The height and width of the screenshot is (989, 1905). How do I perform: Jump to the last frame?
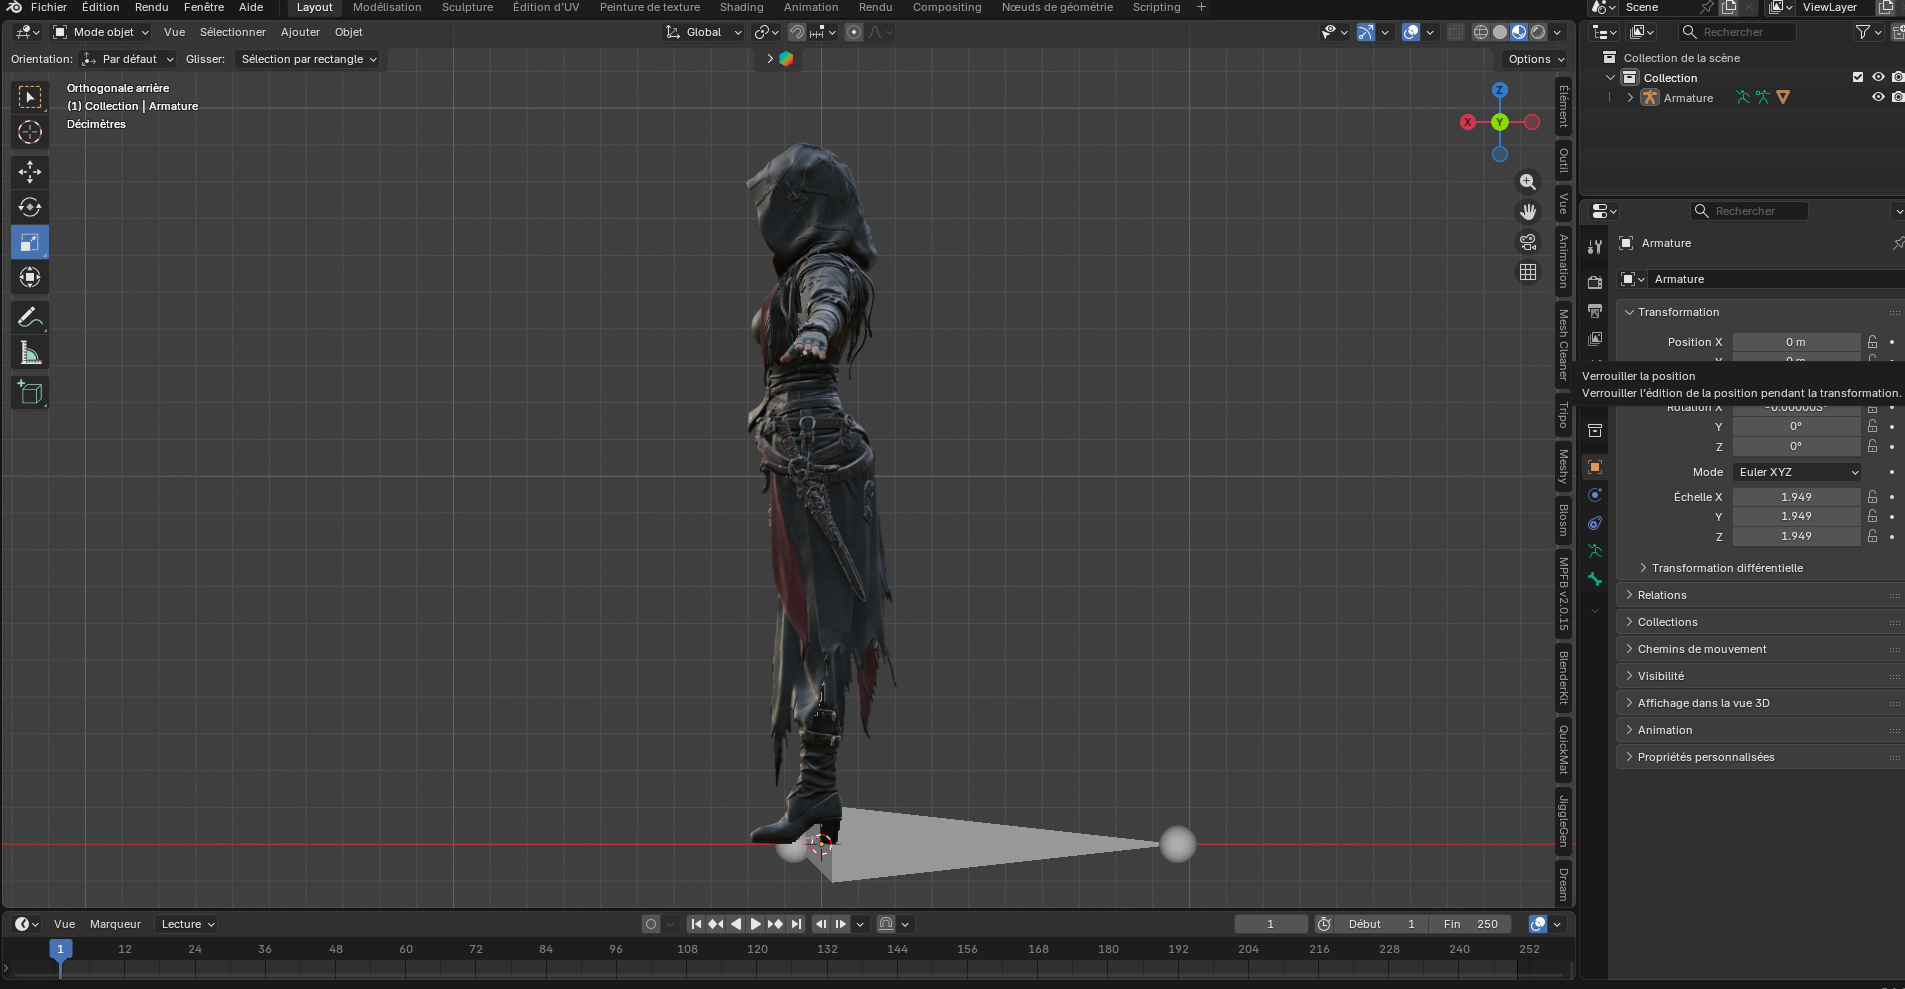pyautogui.click(x=796, y=924)
